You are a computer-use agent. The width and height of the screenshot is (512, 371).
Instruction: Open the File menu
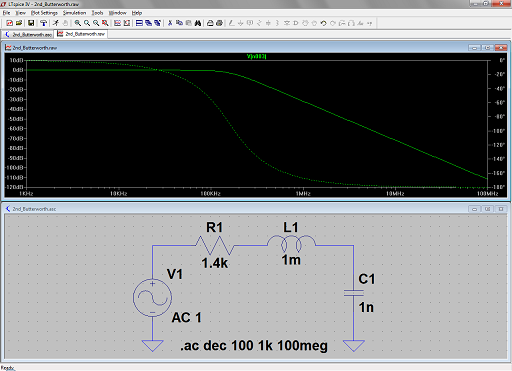pos(6,13)
